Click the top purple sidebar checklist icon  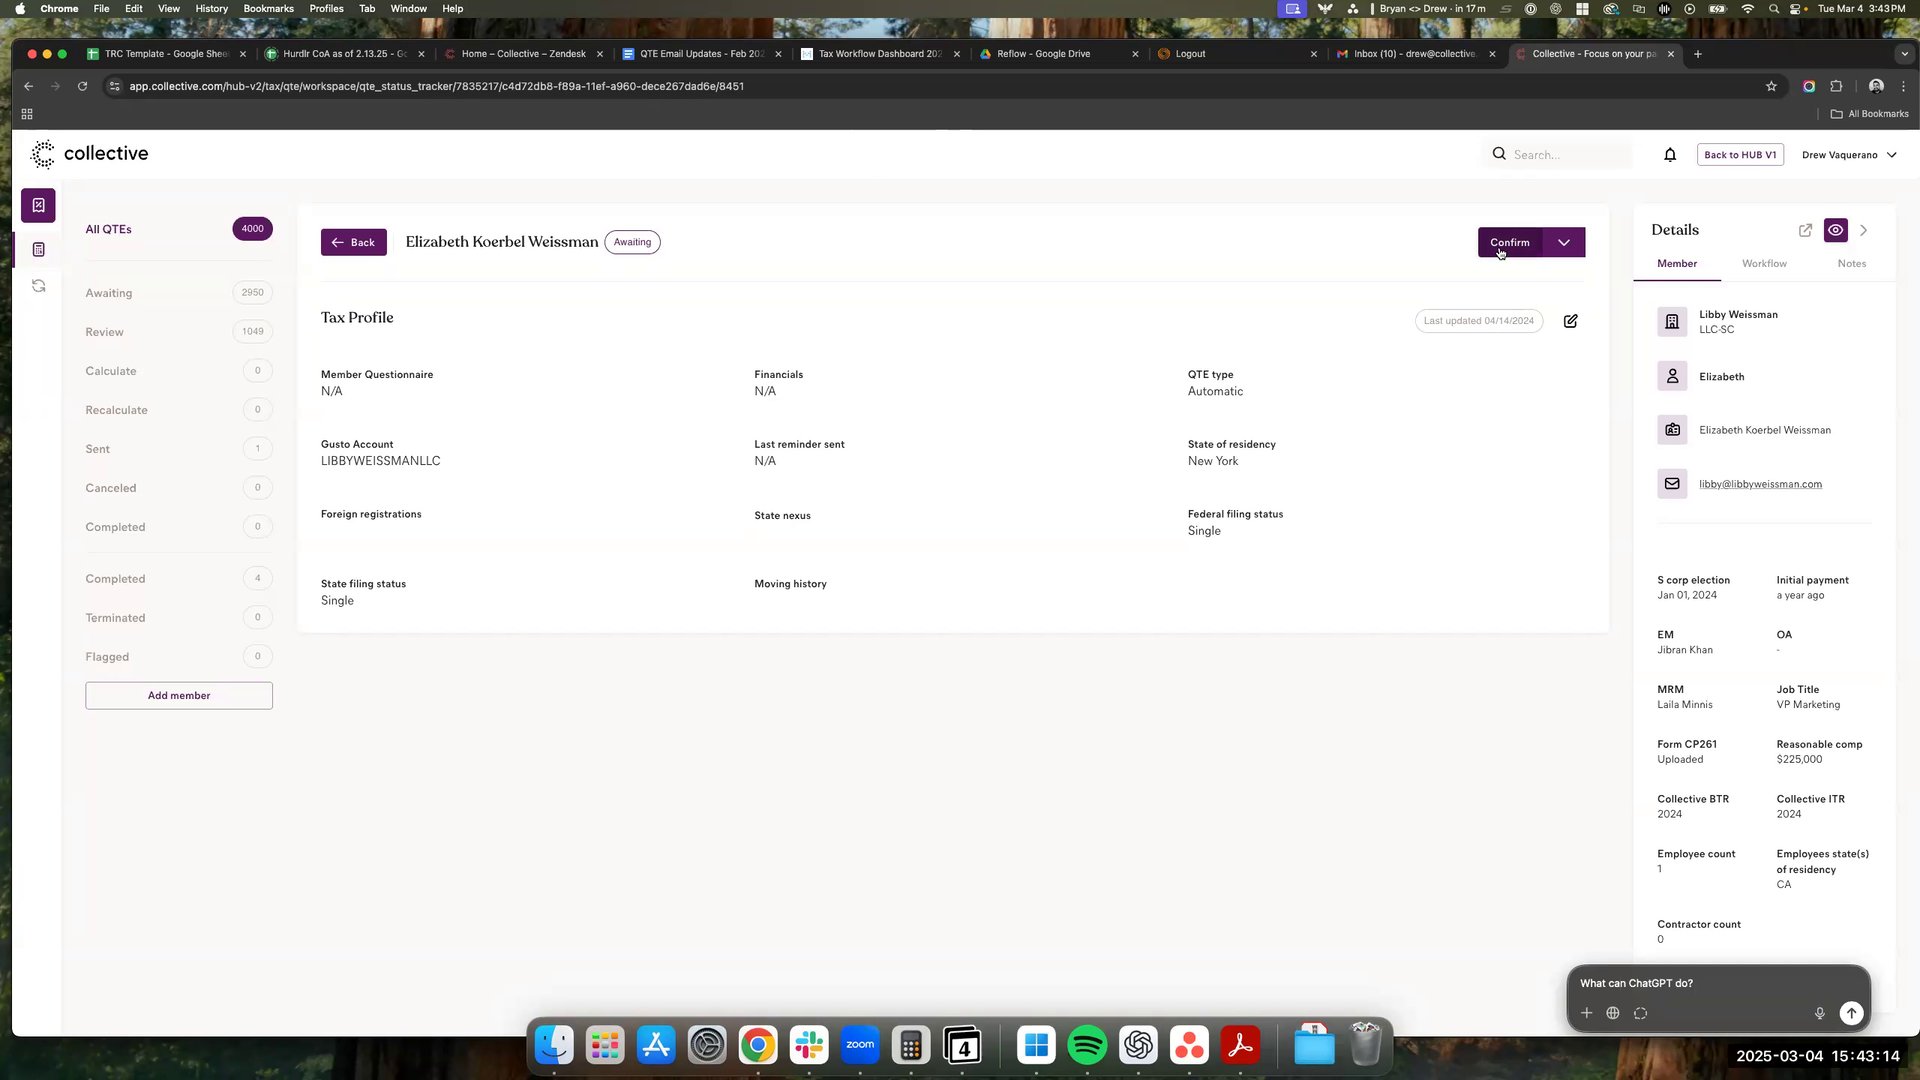click(39, 205)
